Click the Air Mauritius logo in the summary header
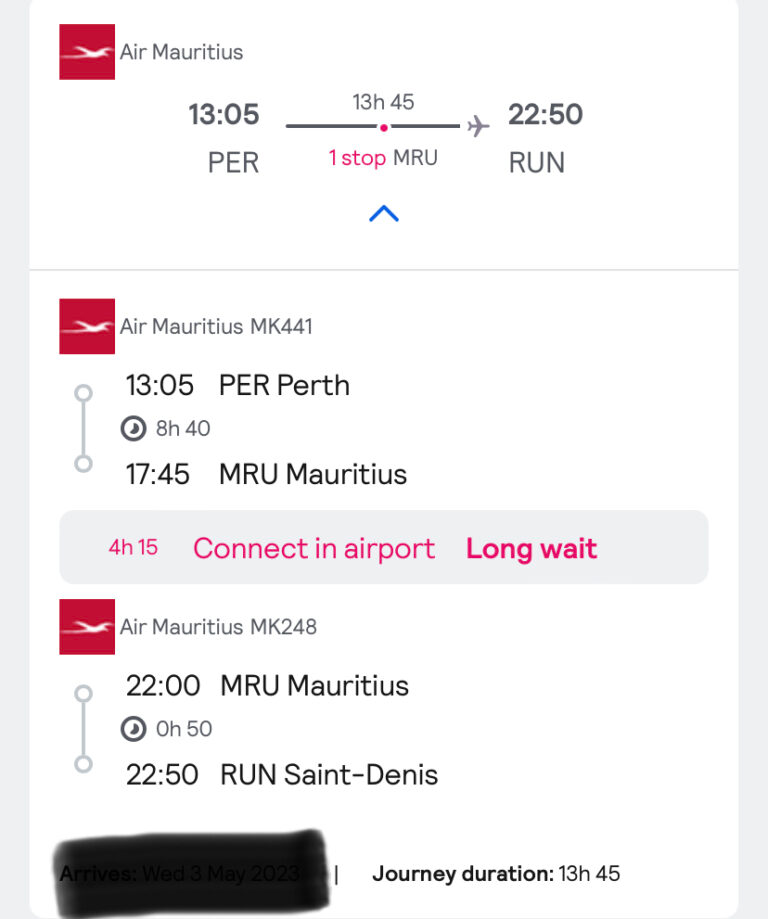This screenshot has height=919, width=768. [87, 52]
